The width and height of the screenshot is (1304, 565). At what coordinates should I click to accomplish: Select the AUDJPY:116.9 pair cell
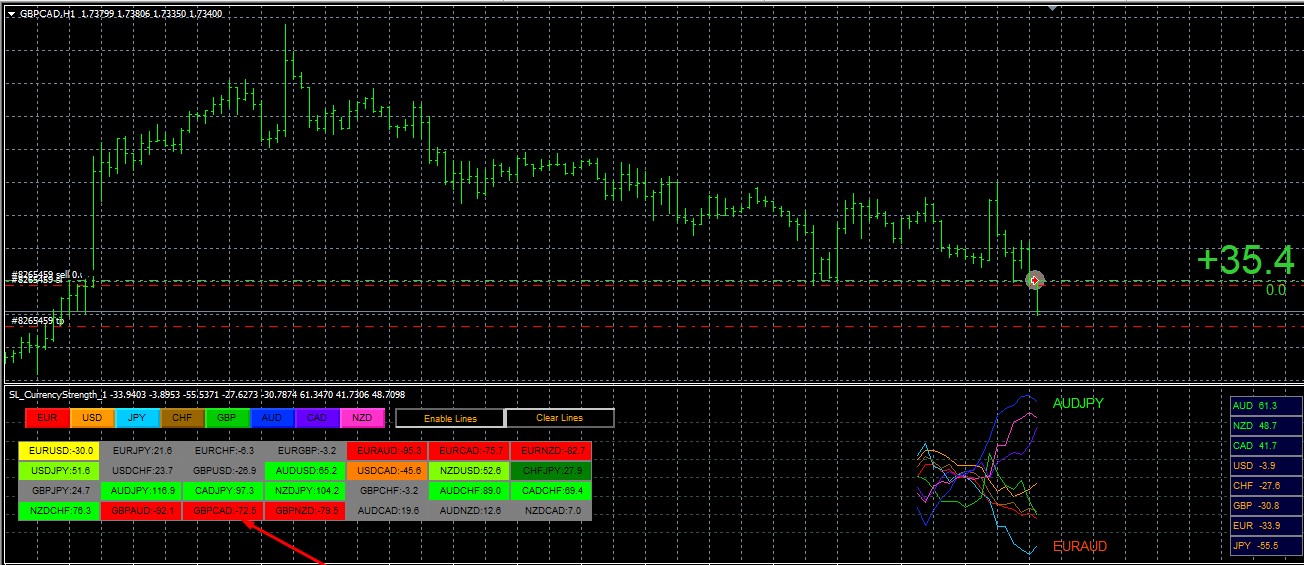tap(141, 491)
